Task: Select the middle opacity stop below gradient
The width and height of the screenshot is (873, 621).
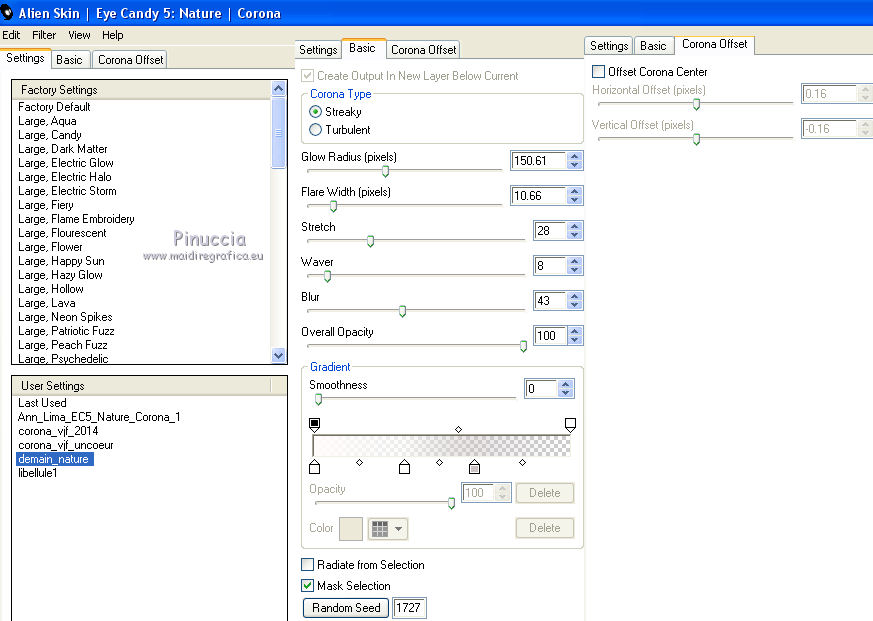Action: pyautogui.click(x=405, y=467)
